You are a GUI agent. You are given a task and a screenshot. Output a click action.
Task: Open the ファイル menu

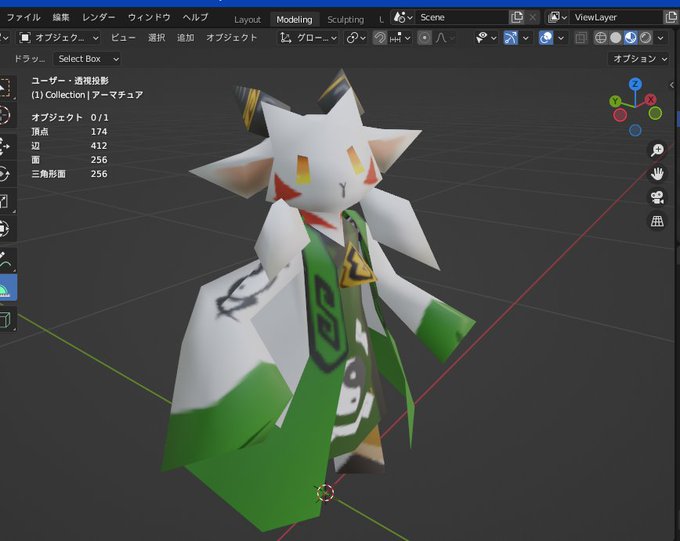[23, 17]
